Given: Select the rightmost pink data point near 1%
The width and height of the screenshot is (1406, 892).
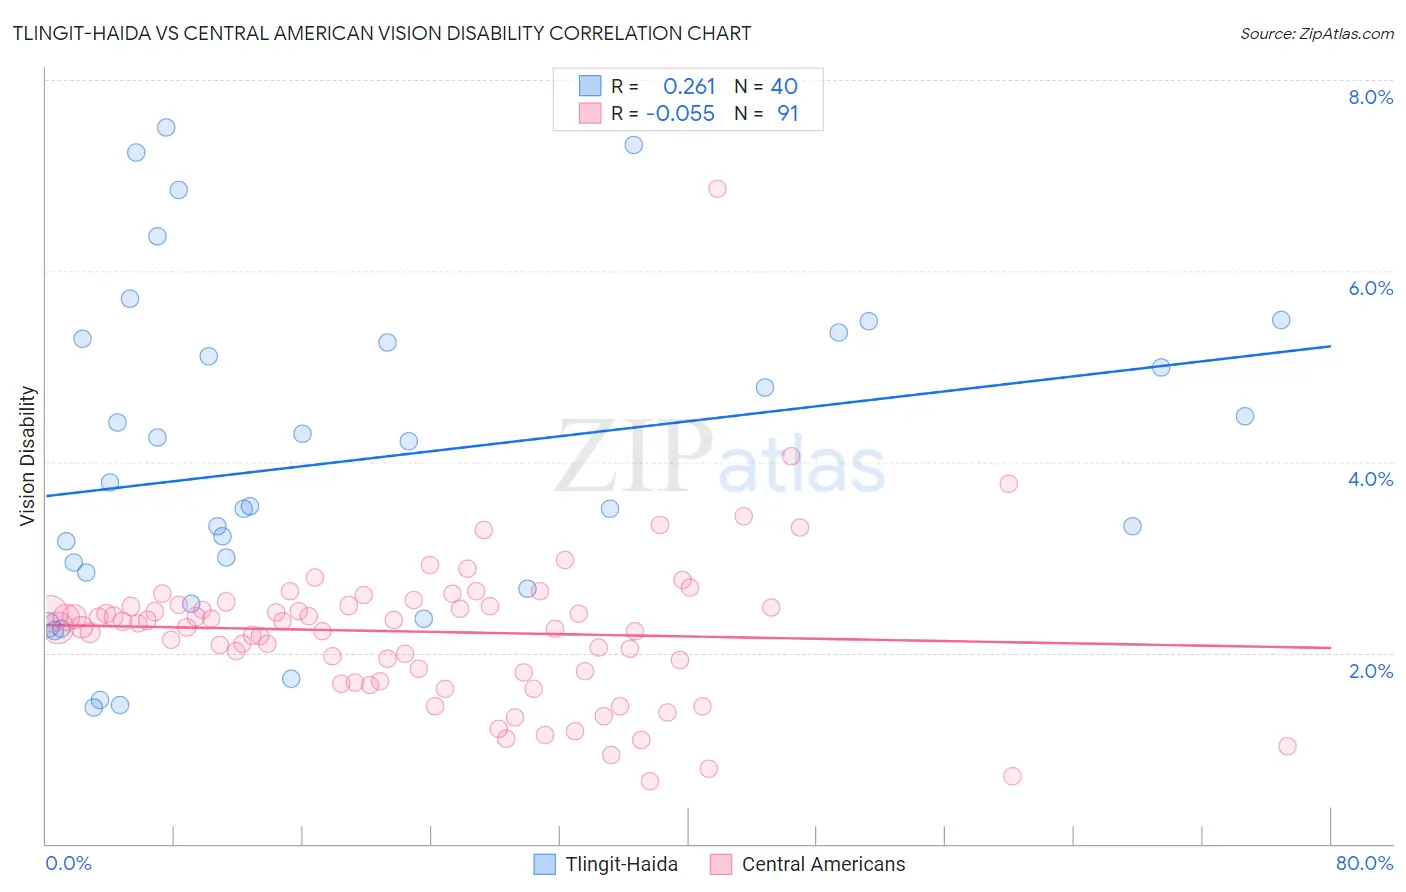Looking at the screenshot, I should (x=1287, y=746).
